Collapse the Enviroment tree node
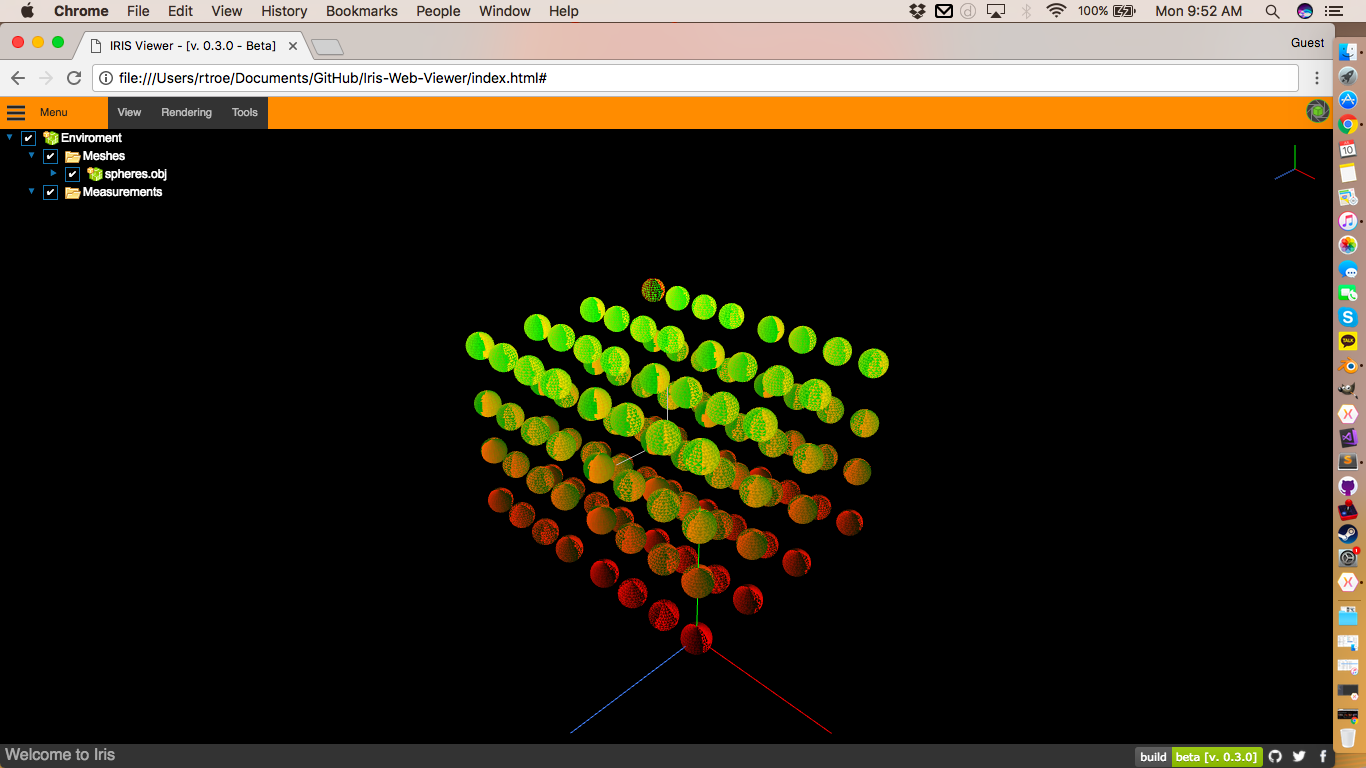The image size is (1366, 768). [x=10, y=138]
